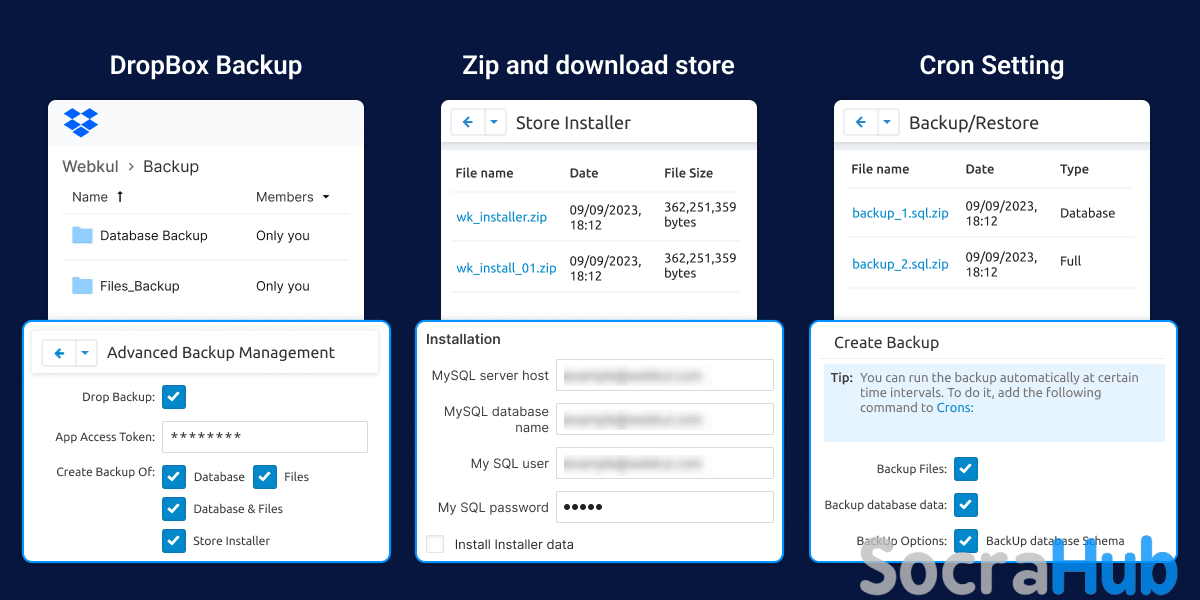Follow the Crons link in tip
Viewport: 1200px width, 600px height.
(x=954, y=407)
